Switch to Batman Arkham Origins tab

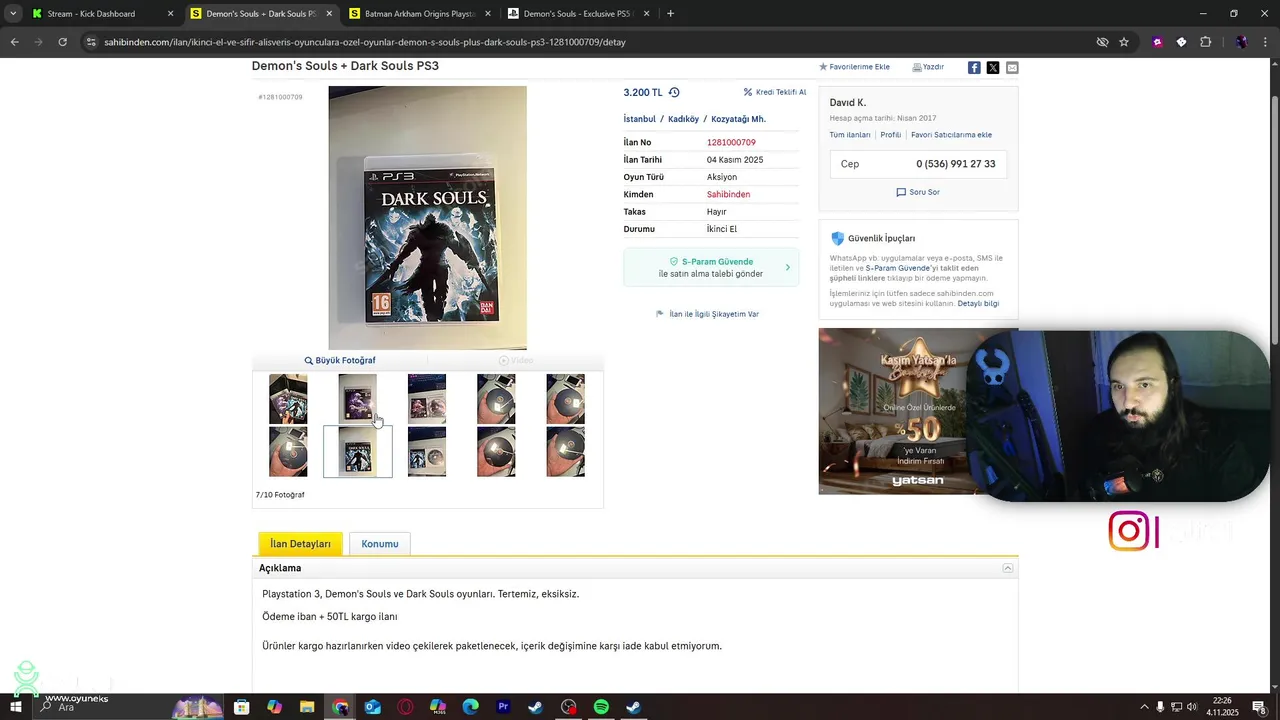coord(420,14)
